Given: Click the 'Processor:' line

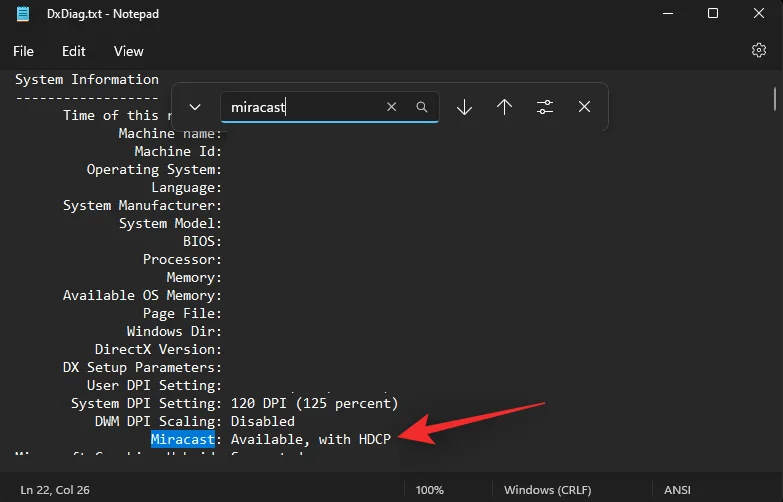Looking at the screenshot, I should 182,259.
